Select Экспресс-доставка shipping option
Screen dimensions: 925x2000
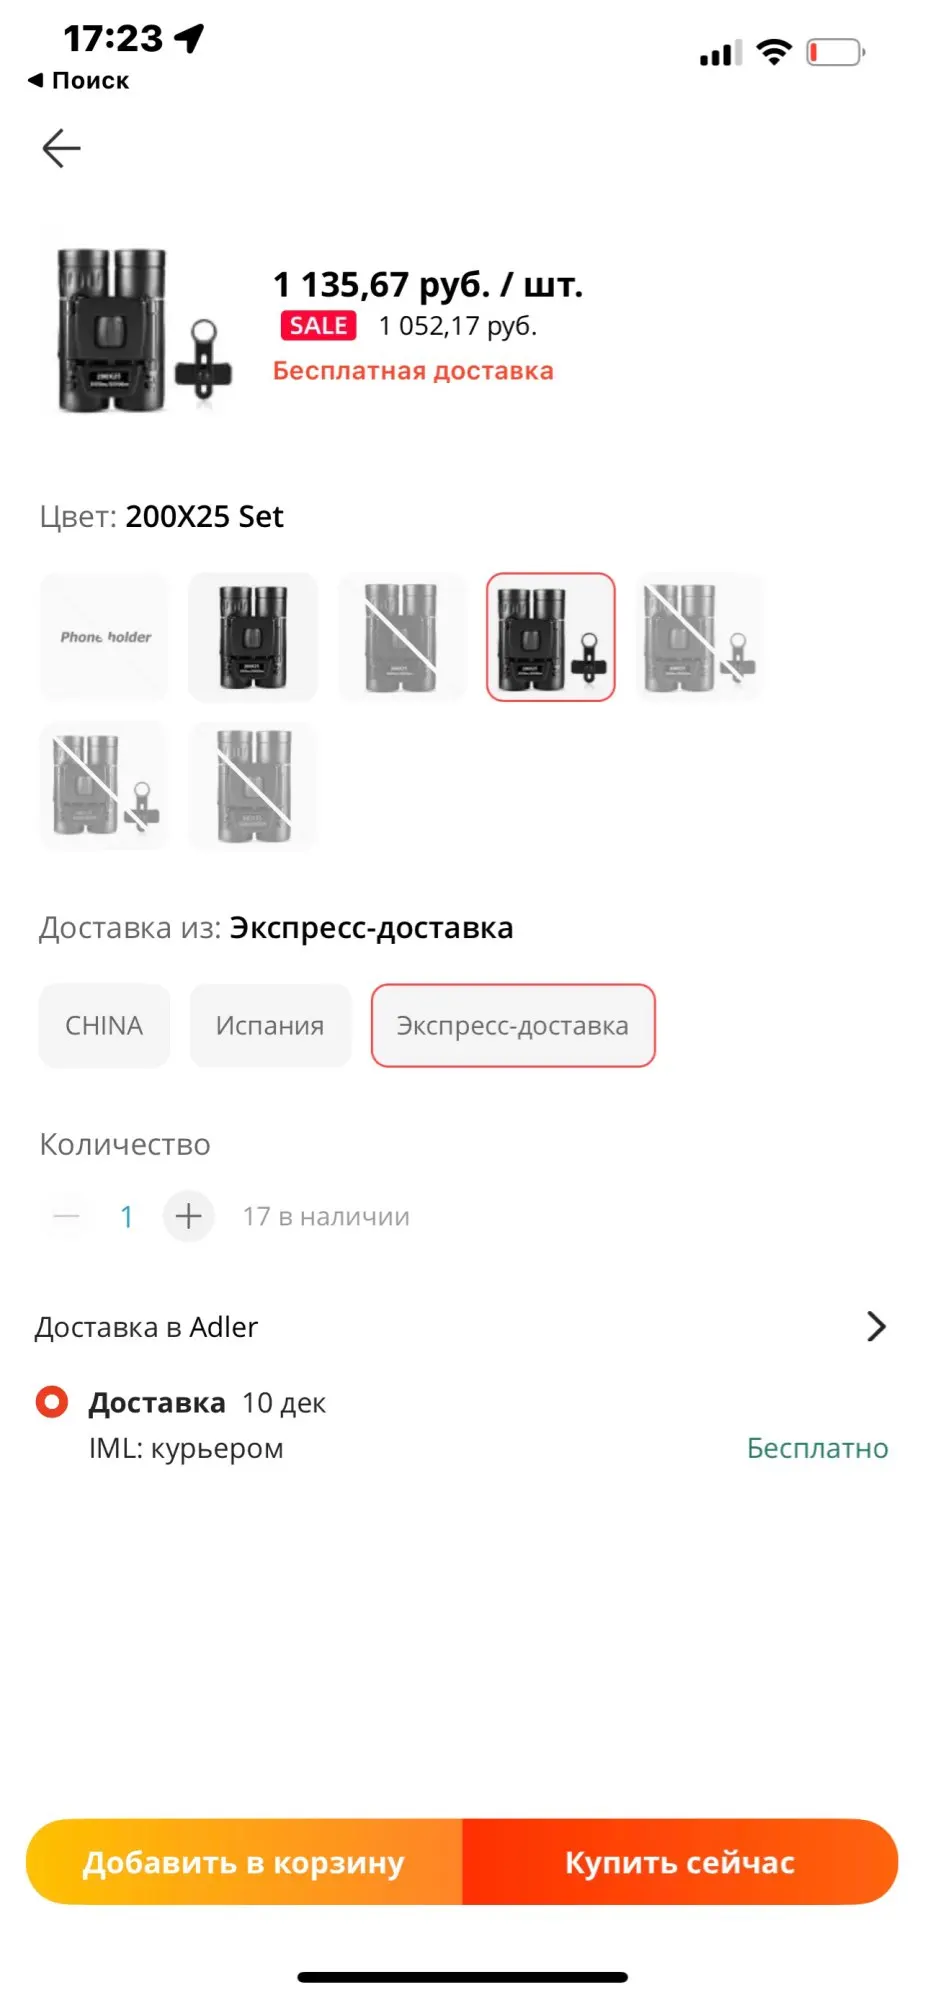513,1026
